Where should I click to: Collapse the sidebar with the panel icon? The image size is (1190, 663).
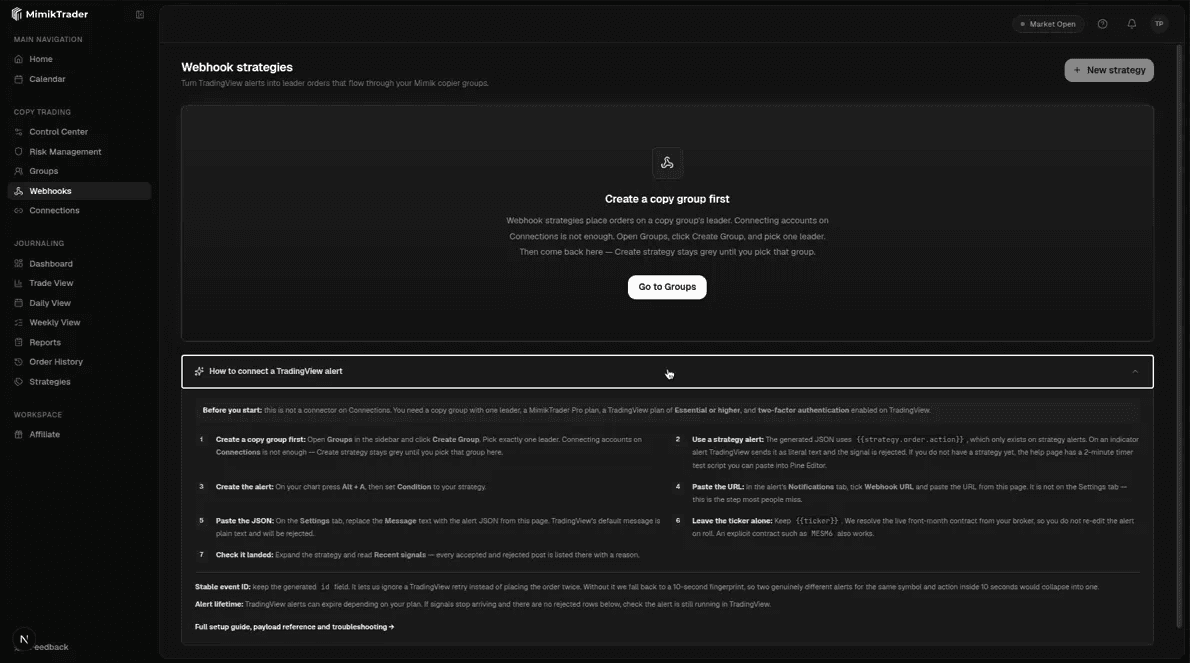click(x=140, y=14)
